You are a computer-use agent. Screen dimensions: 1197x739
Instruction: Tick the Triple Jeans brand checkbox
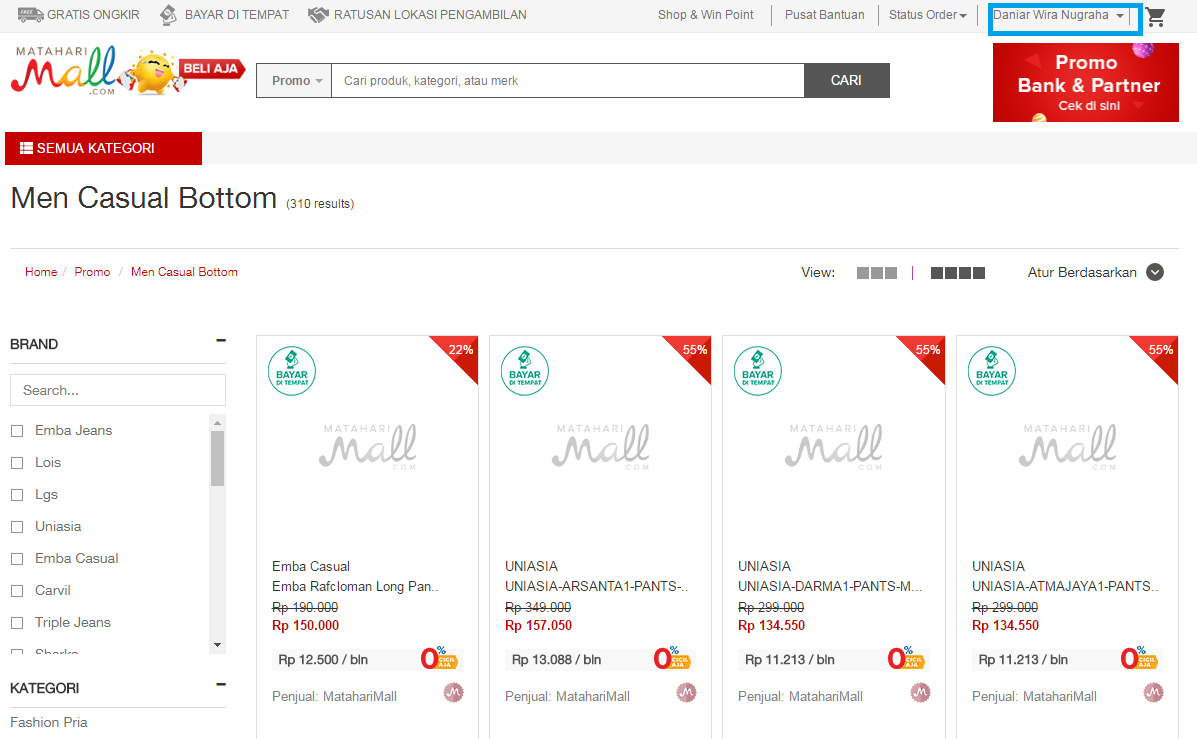(17, 624)
